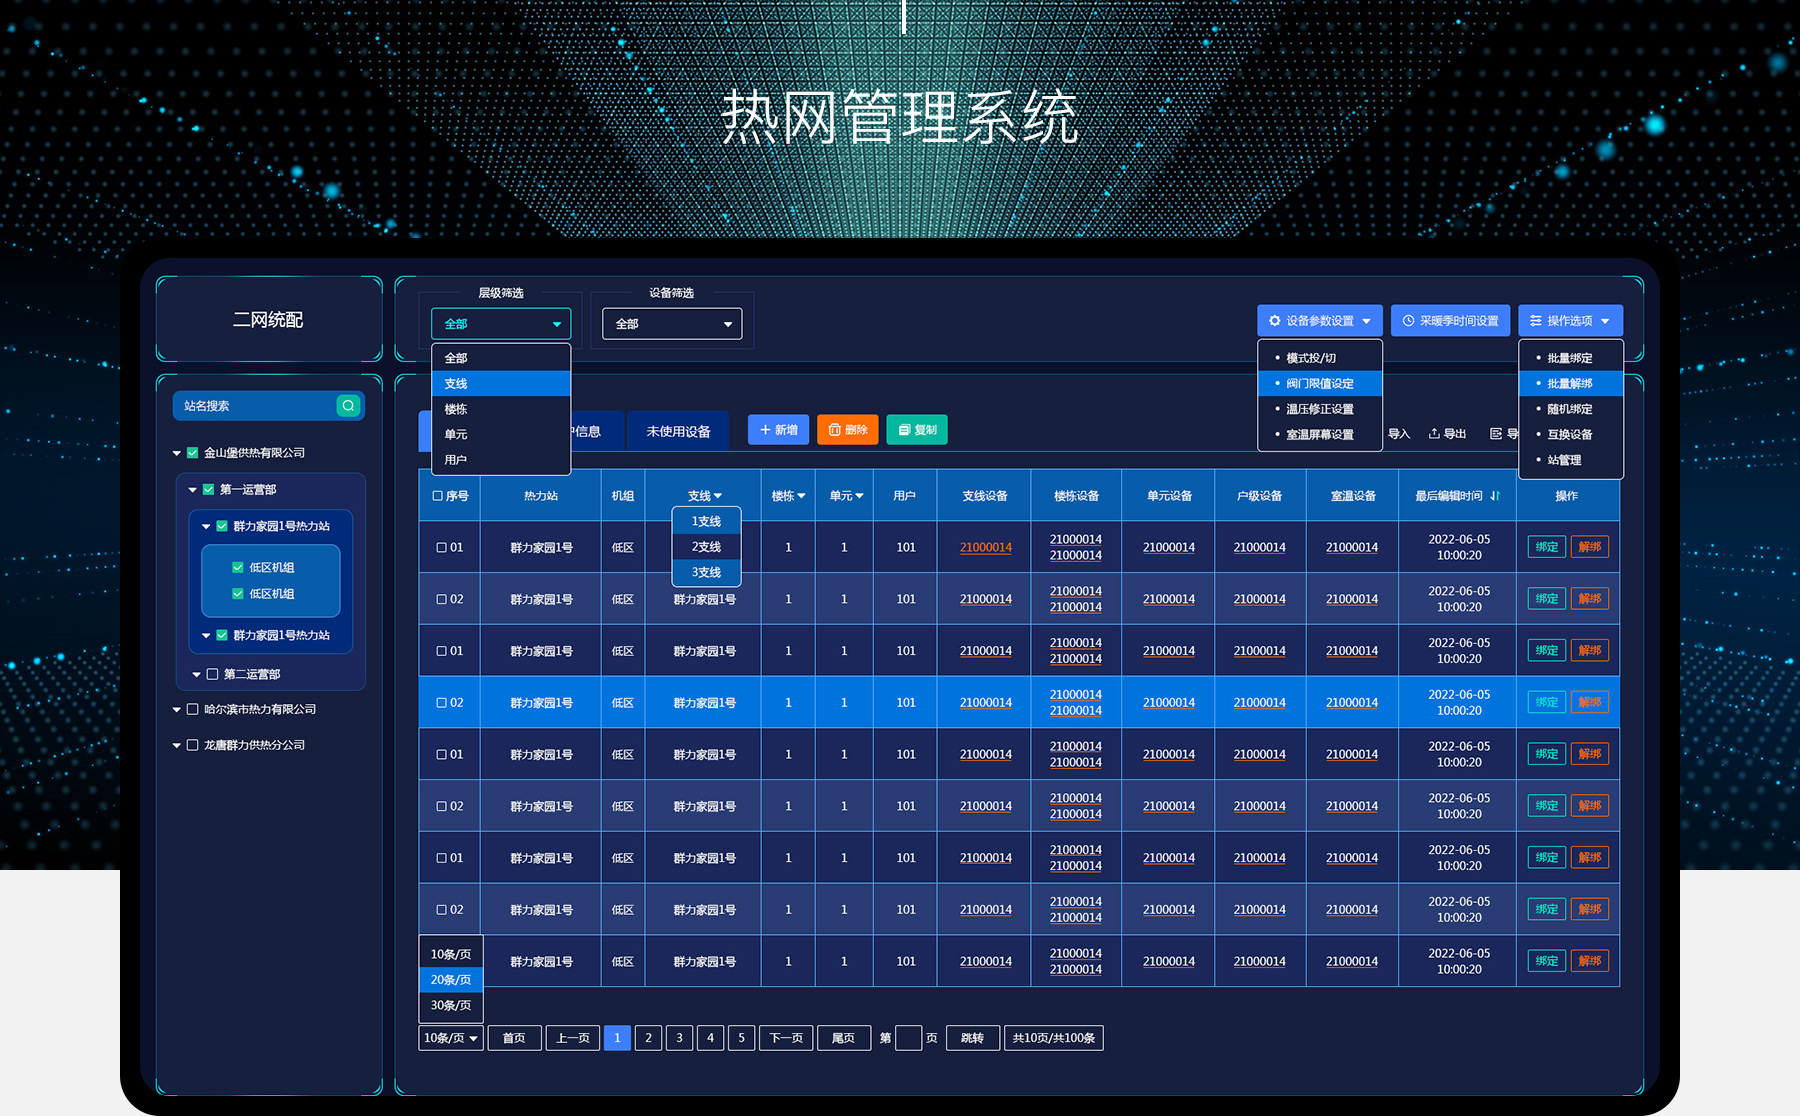1800x1116 pixels.
Task: Toggle the select-all checkbox beside 序号 header
Action: click(x=437, y=496)
